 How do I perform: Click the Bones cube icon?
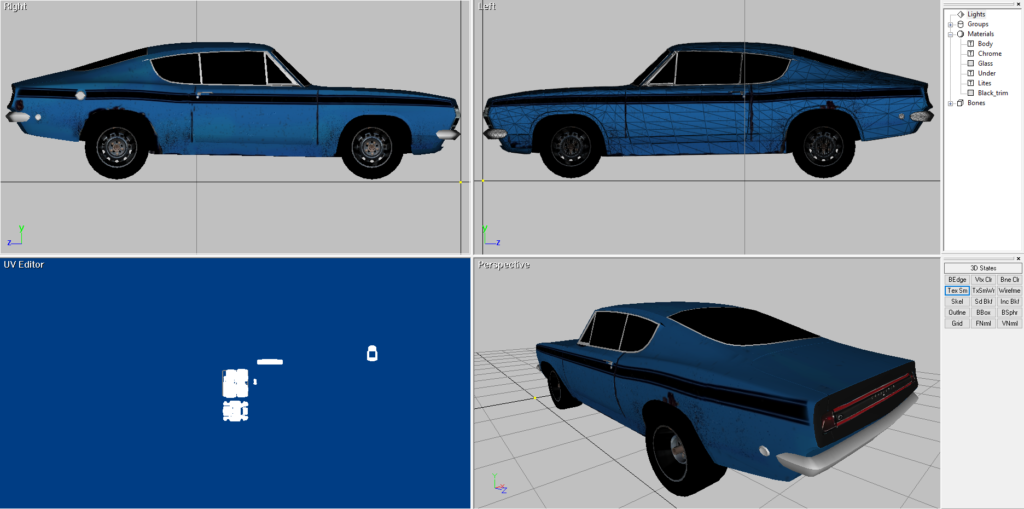point(960,102)
